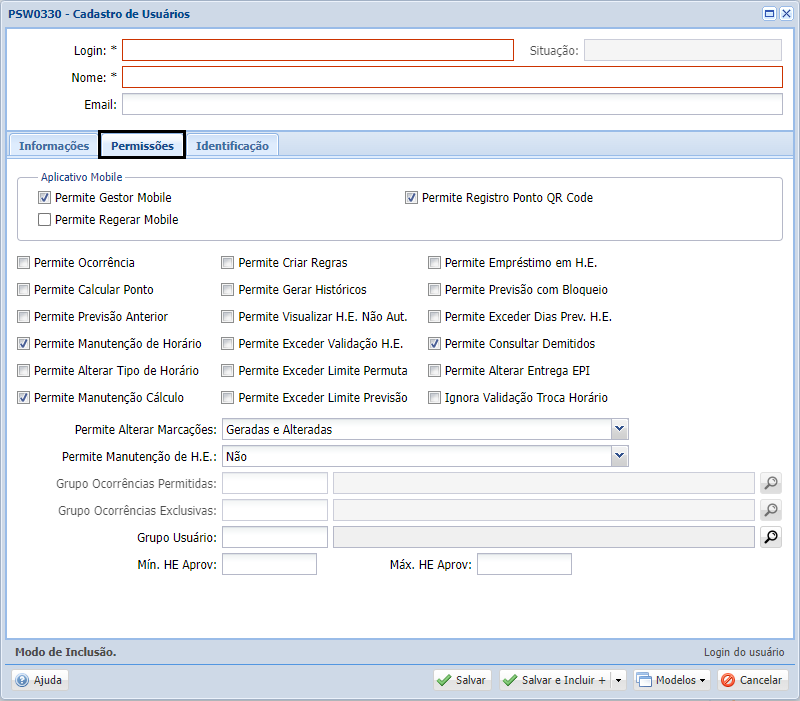
Task: Close the PSW0330 window
Action: (x=786, y=14)
